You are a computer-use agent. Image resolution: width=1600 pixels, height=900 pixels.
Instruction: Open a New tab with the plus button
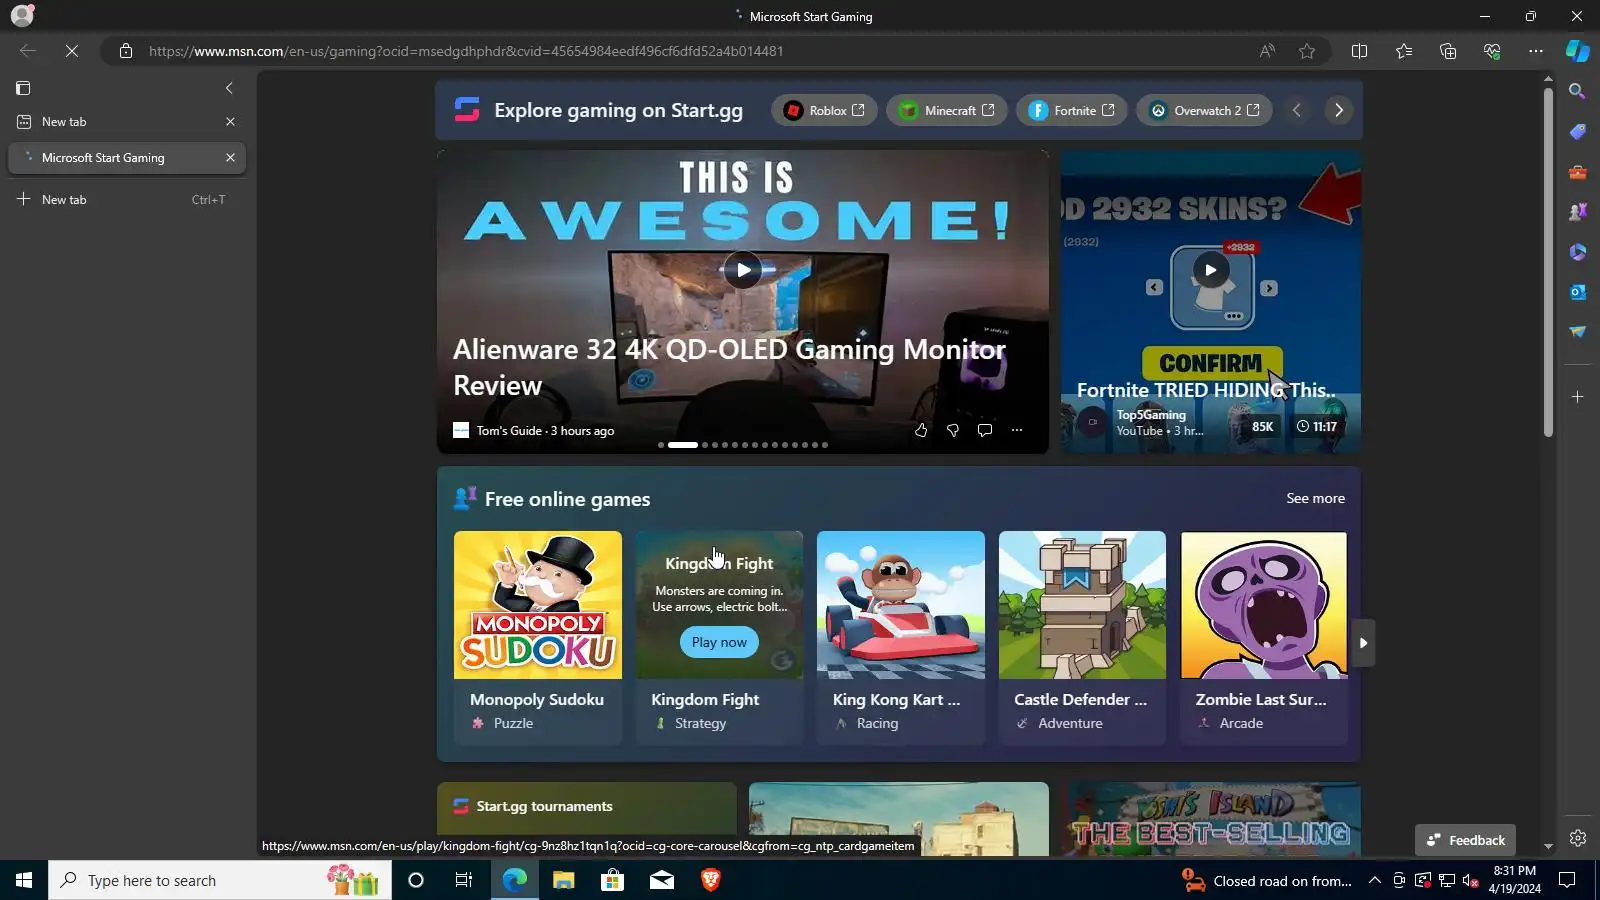click(x=127, y=200)
